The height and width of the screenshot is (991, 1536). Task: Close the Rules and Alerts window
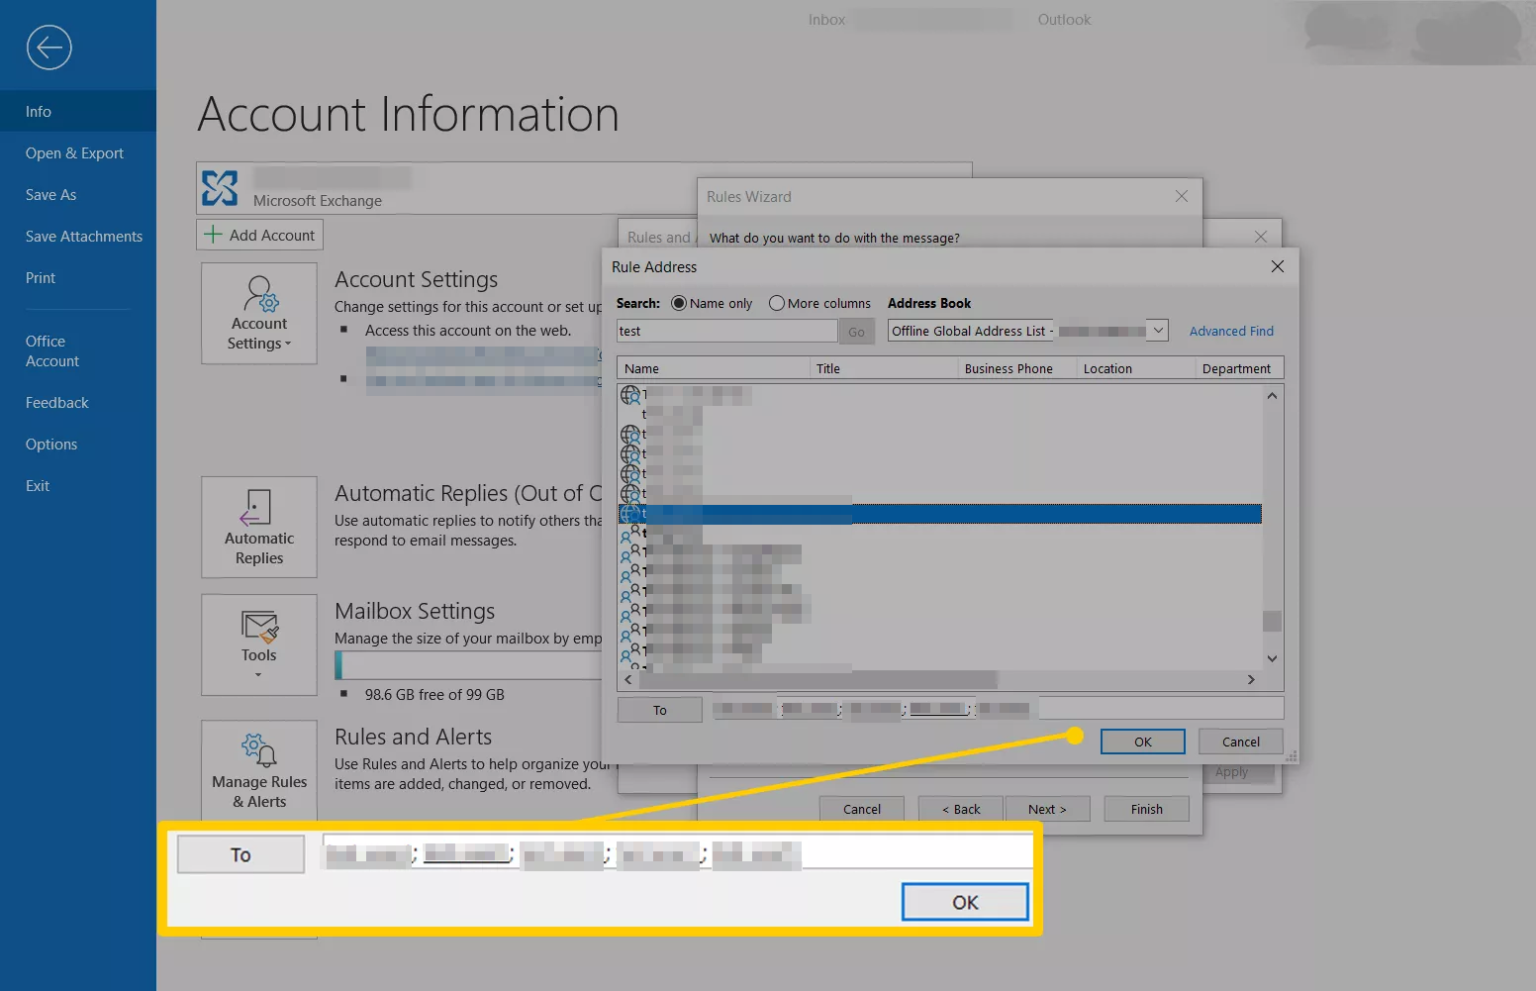[1260, 237]
